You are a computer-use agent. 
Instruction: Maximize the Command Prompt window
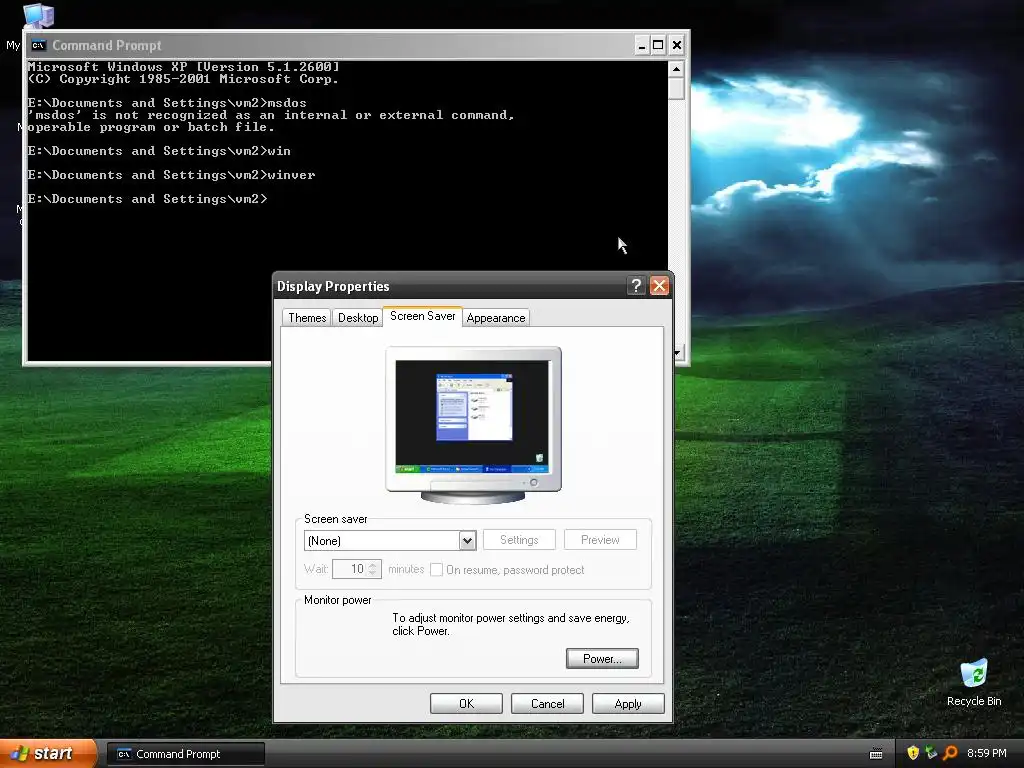pos(658,45)
